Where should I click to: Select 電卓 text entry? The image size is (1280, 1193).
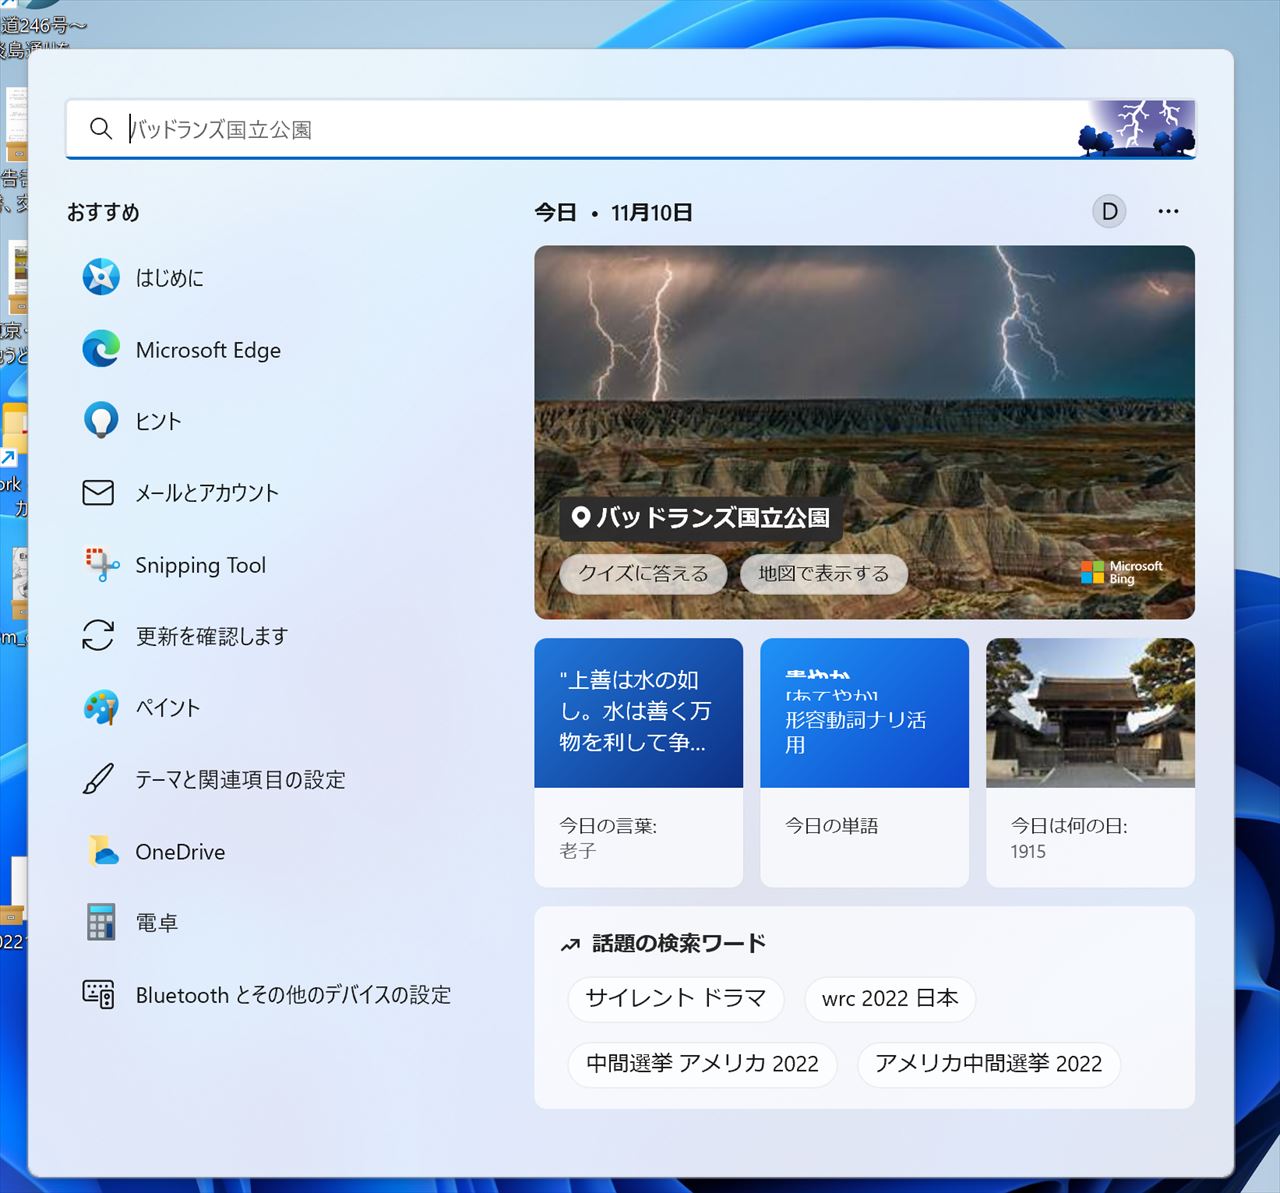(x=157, y=923)
